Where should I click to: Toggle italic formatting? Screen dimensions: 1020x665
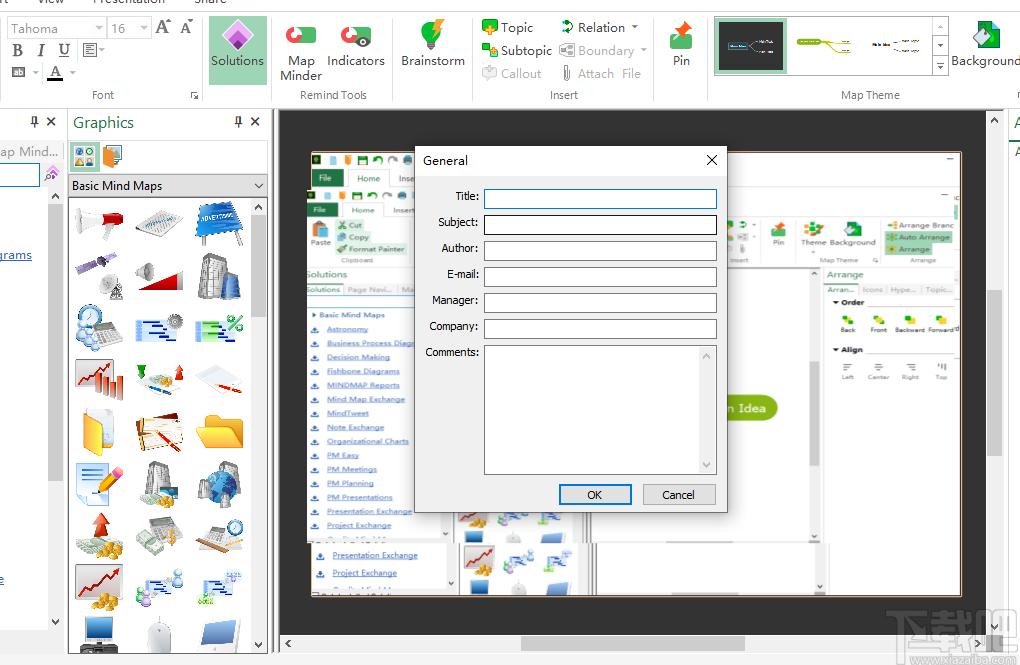(x=41, y=50)
